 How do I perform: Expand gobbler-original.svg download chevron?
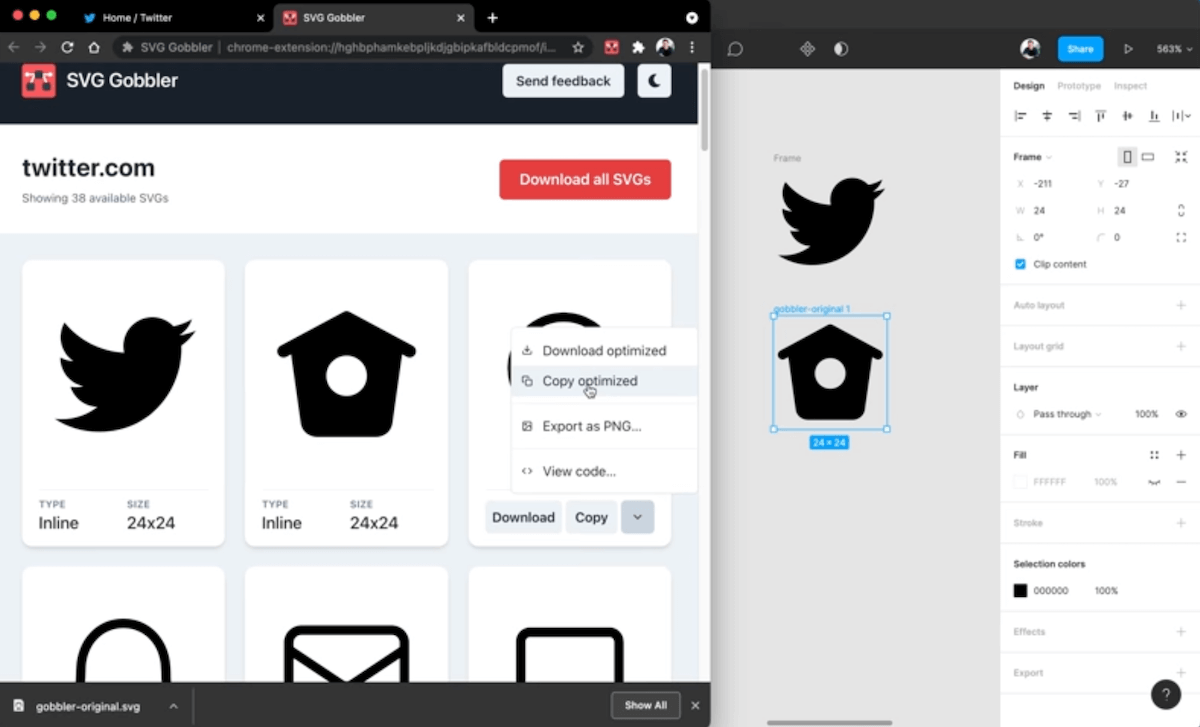point(173,706)
